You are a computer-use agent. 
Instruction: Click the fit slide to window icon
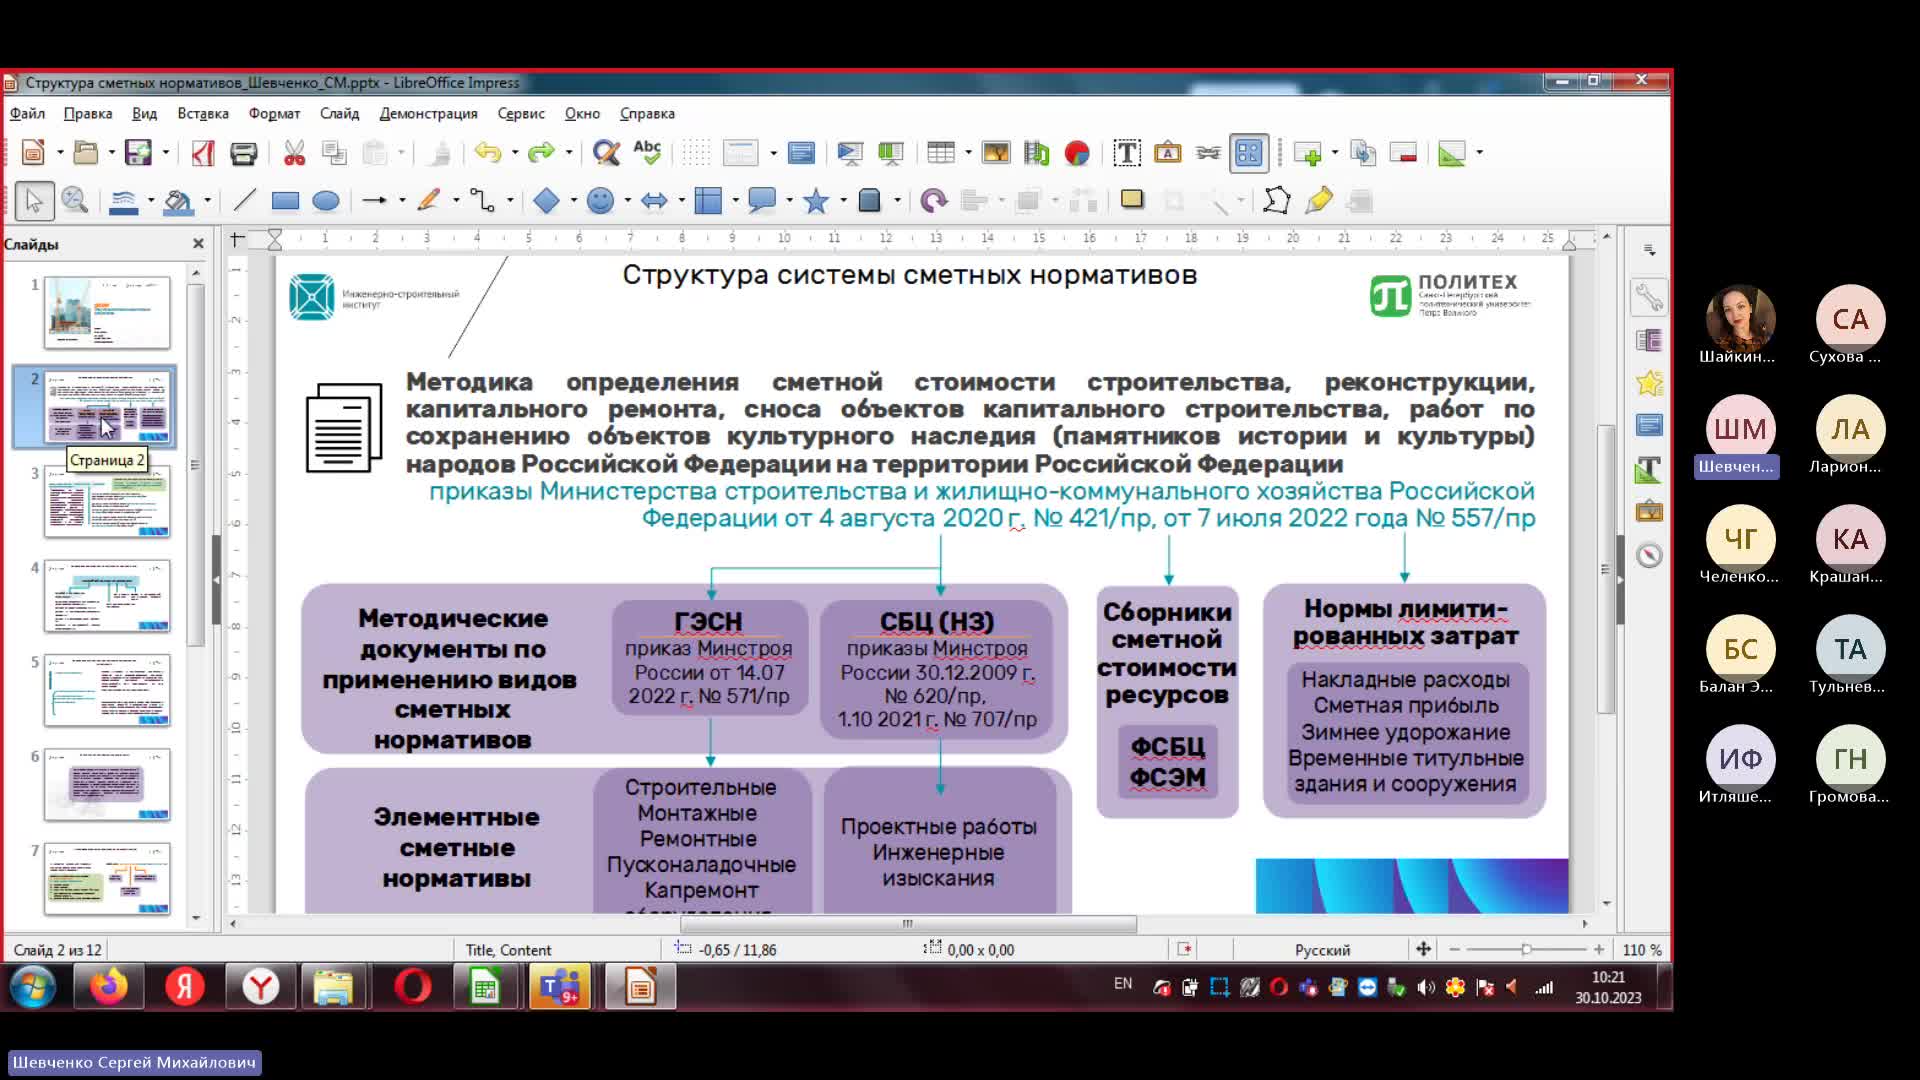tap(1423, 949)
